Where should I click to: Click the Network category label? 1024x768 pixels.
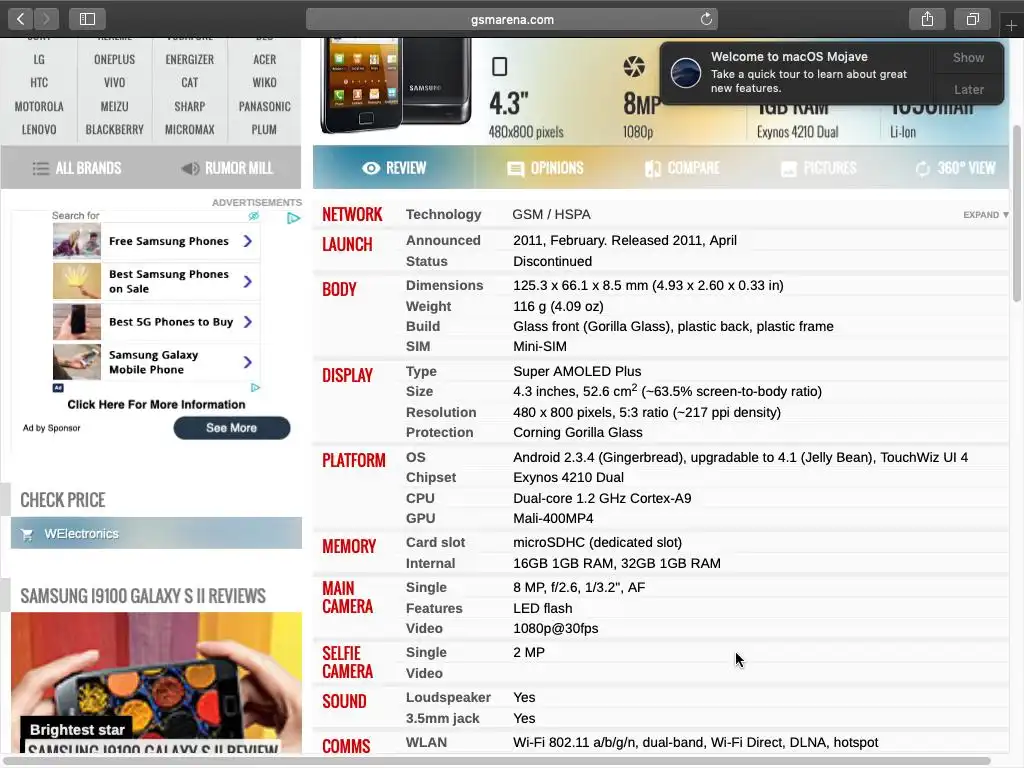(352, 215)
